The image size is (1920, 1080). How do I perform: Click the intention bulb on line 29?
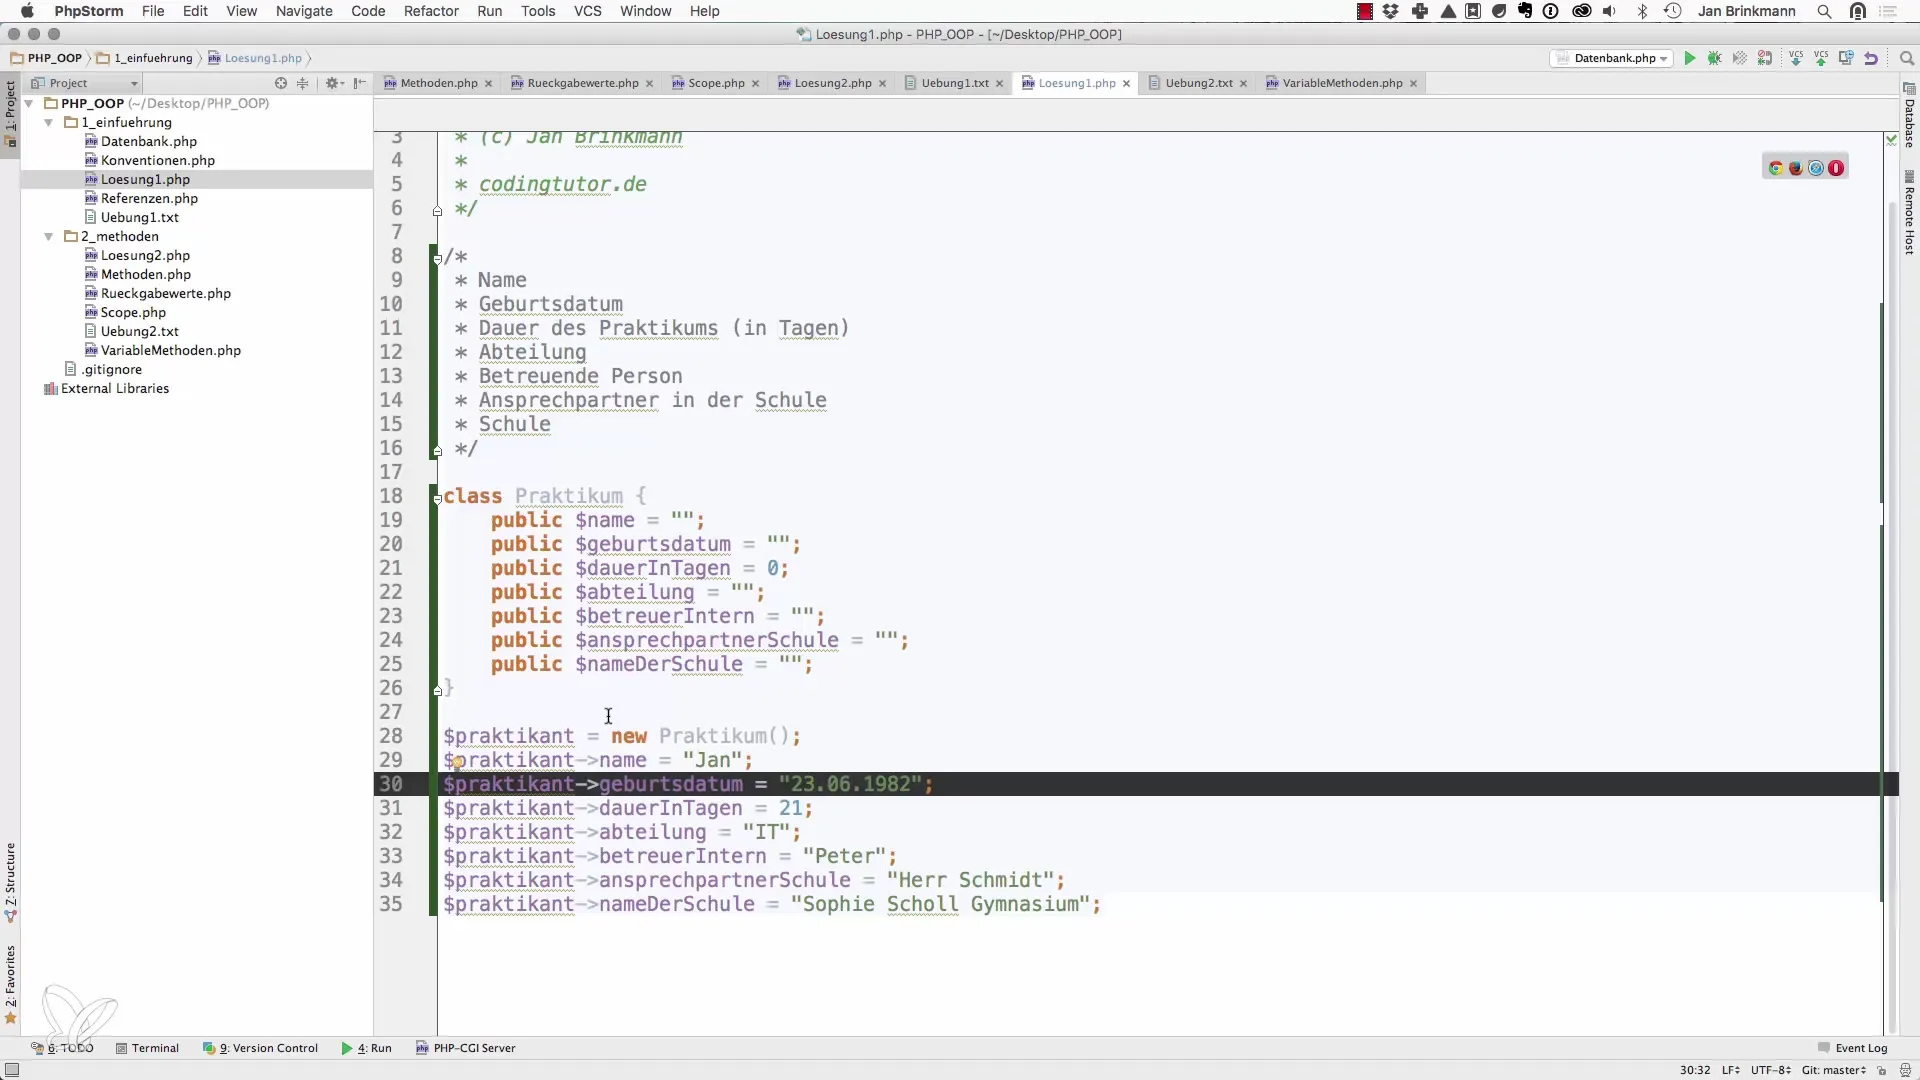(455, 763)
